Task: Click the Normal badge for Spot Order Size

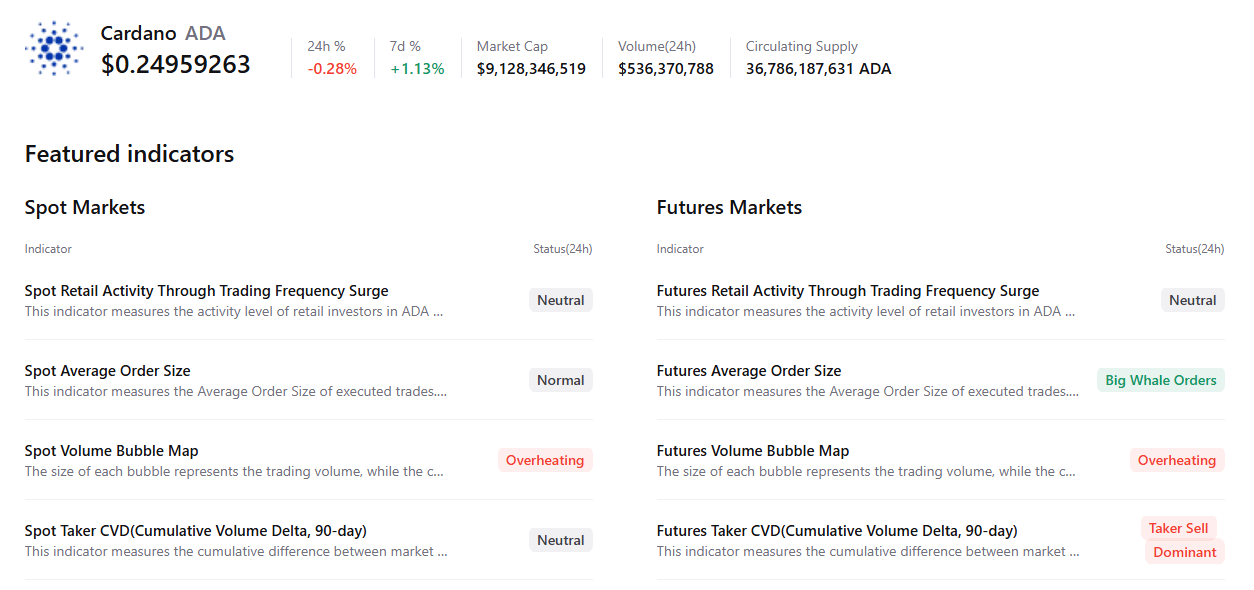Action: click(561, 380)
